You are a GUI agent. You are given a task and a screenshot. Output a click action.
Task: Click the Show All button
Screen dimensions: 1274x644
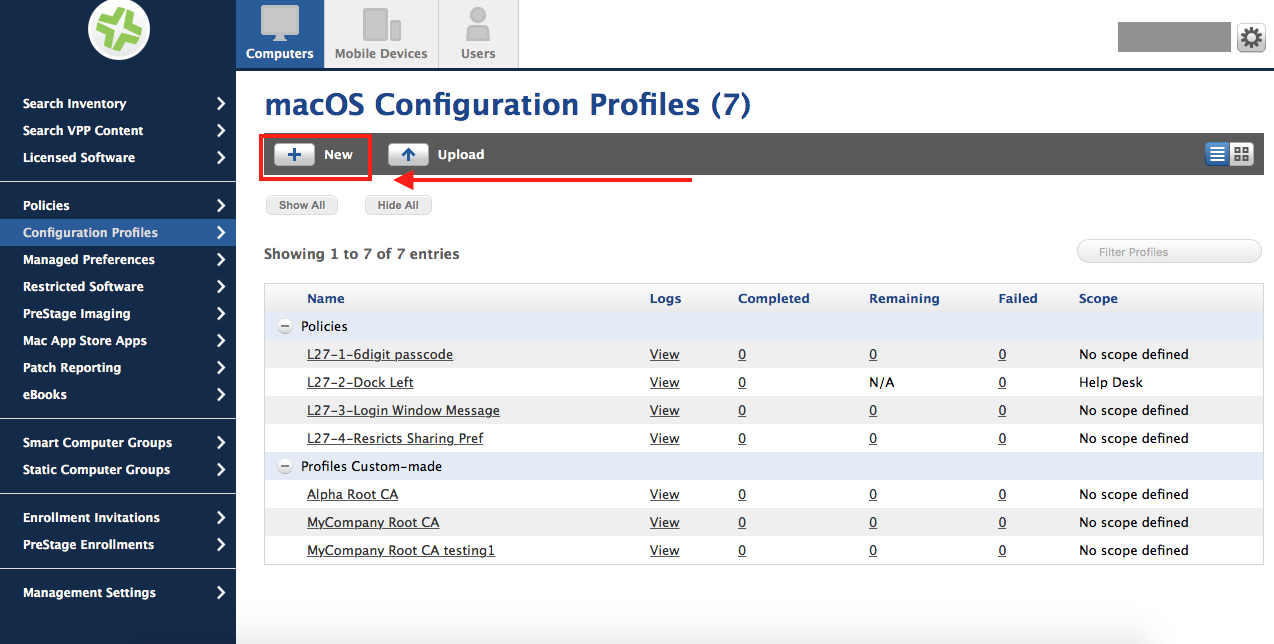pyautogui.click(x=302, y=205)
